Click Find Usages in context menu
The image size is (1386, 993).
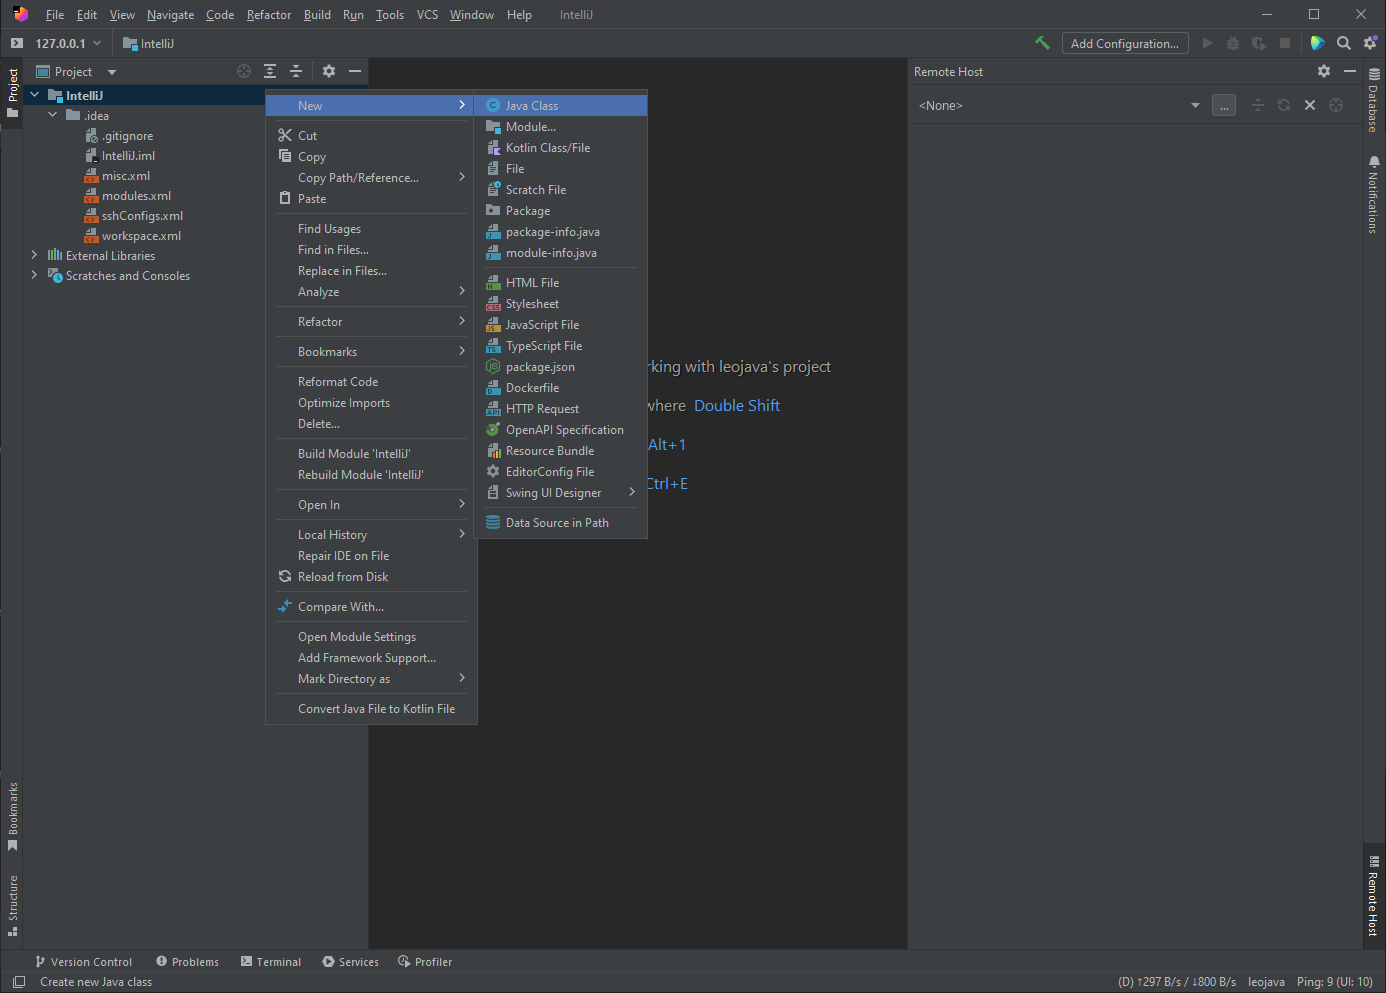pos(371,228)
